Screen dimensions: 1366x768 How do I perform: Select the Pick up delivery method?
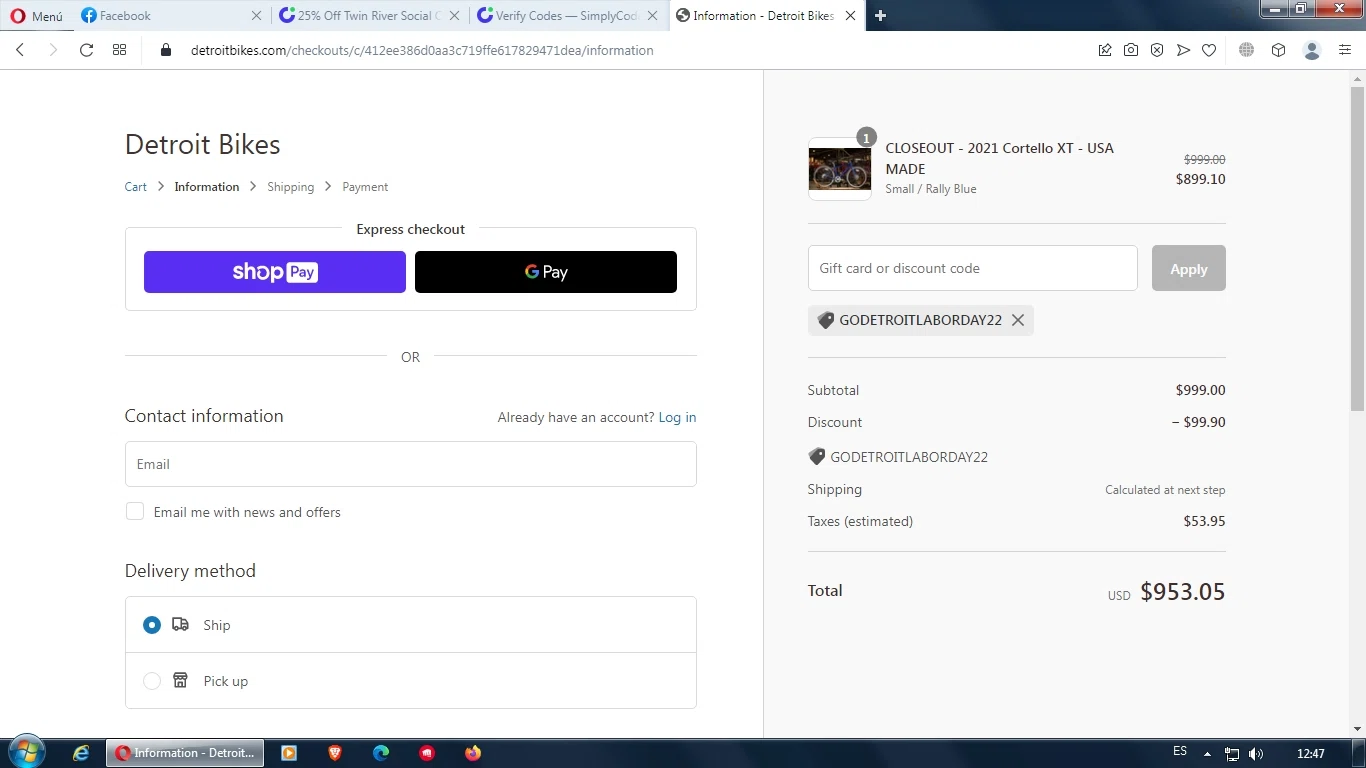tap(152, 681)
